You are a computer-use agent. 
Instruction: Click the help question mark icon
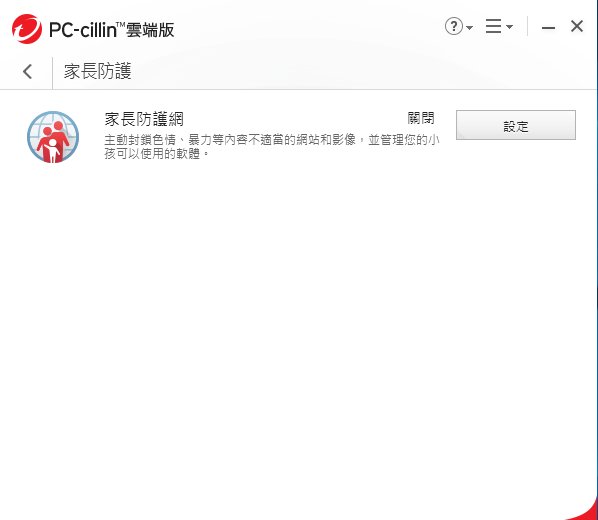coord(453,26)
